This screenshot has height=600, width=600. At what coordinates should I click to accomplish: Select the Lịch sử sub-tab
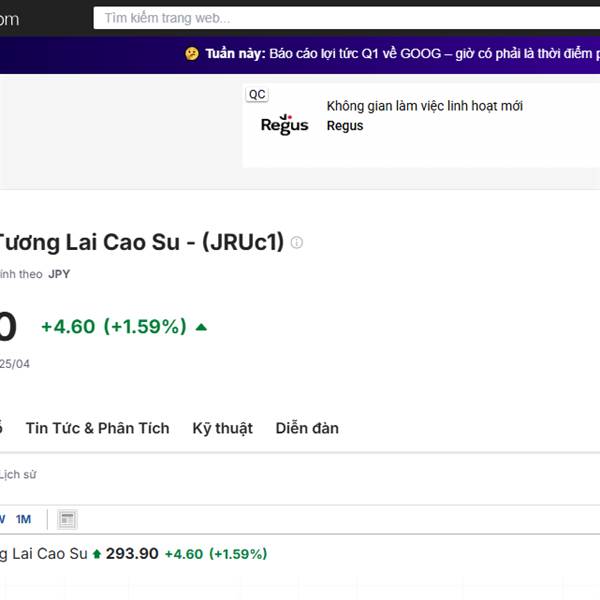coord(18,474)
